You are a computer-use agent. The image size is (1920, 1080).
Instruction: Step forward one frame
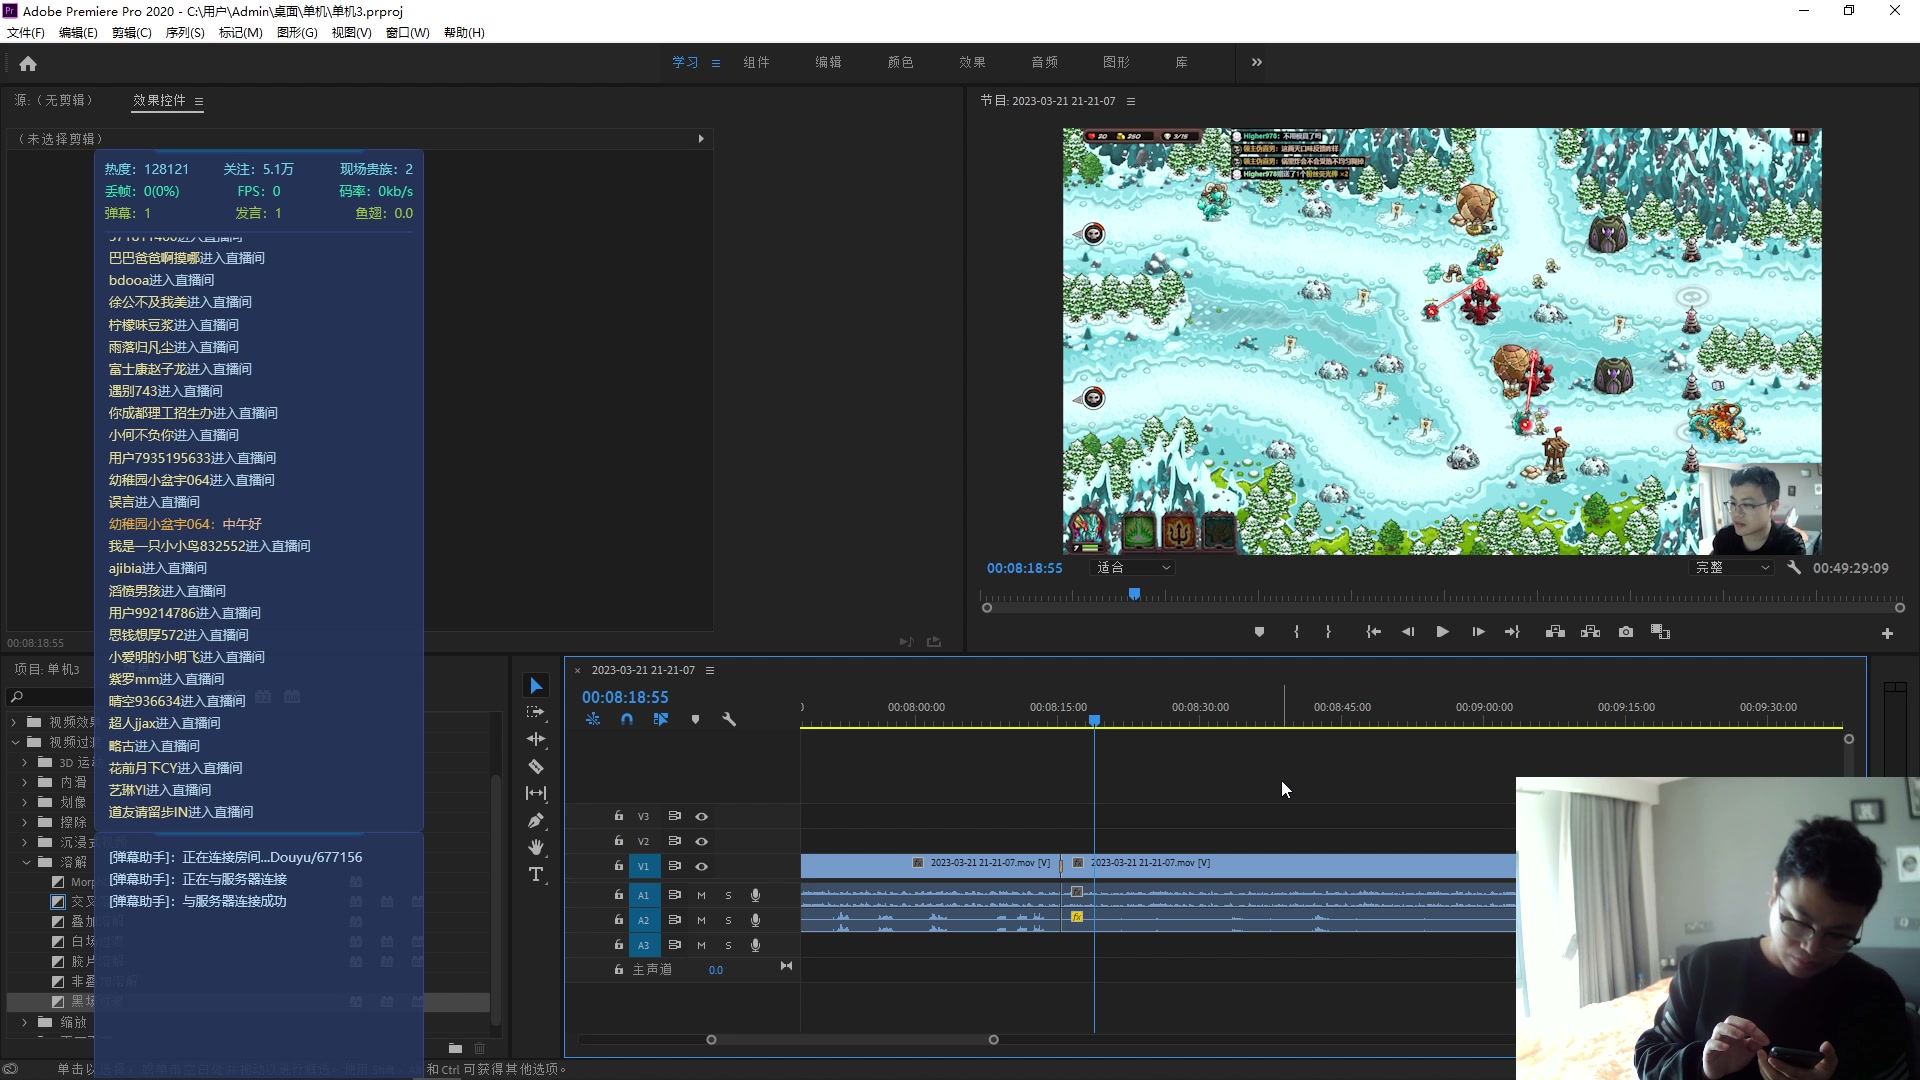[1478, 632]
